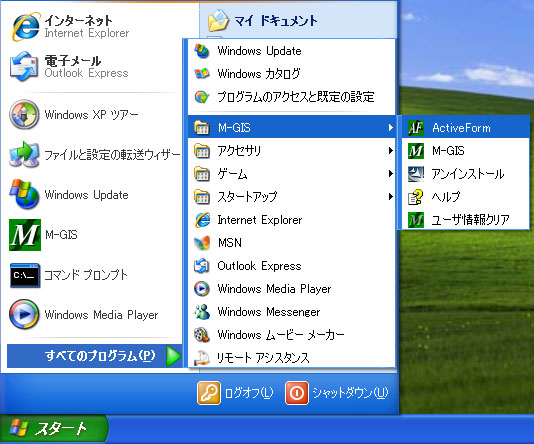Click the コマンド プロンプト label
Viewport: 534px width, 444px height.
tap(86, 275)
